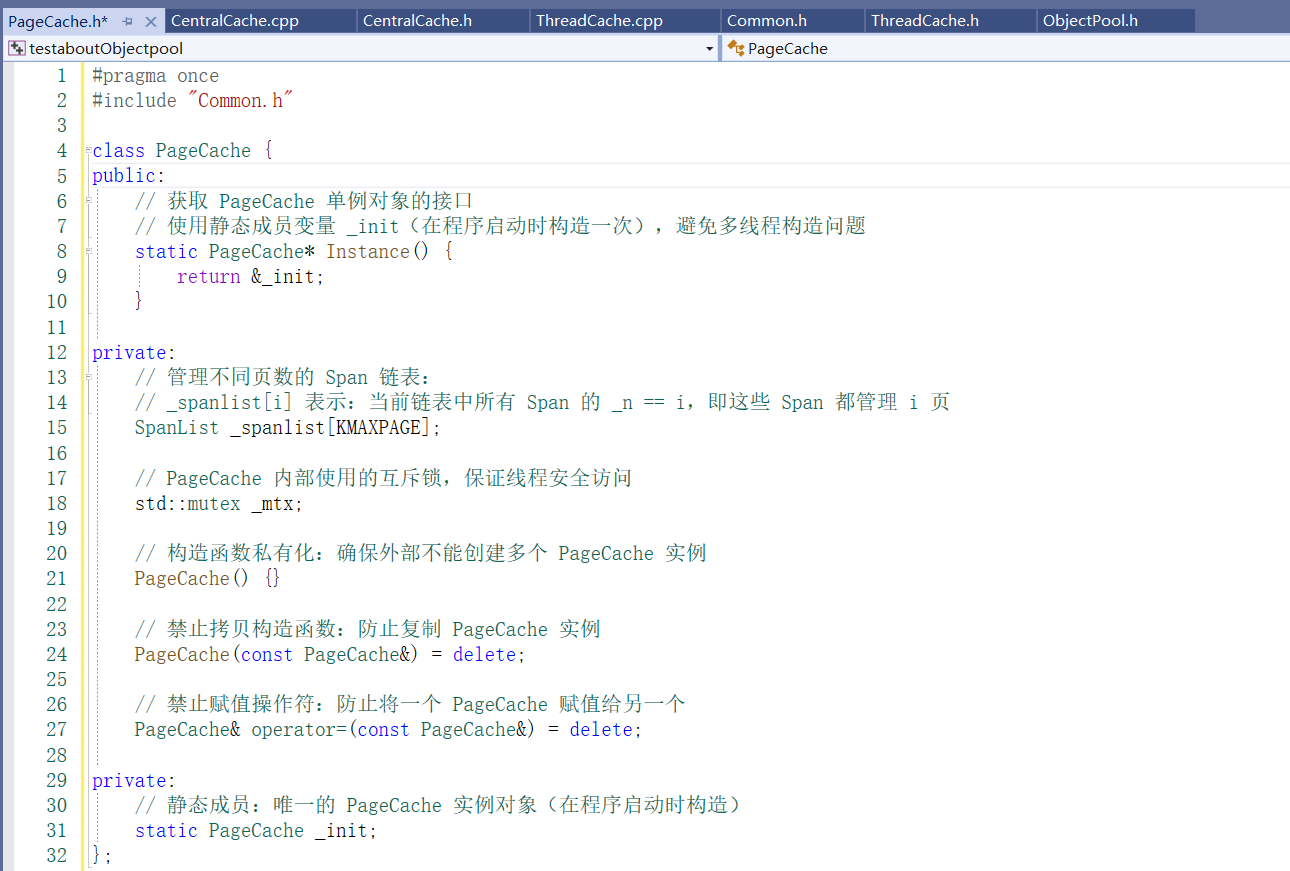Viewport: 1290px width, 871px height.
Task: Click the "#pragma once" directive on line 1
Action: [x=155, y=76]
